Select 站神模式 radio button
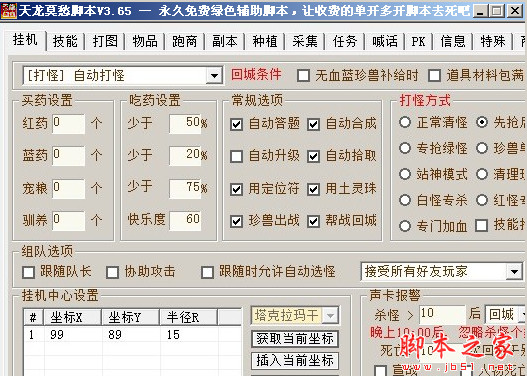 (x=405, y=174)
